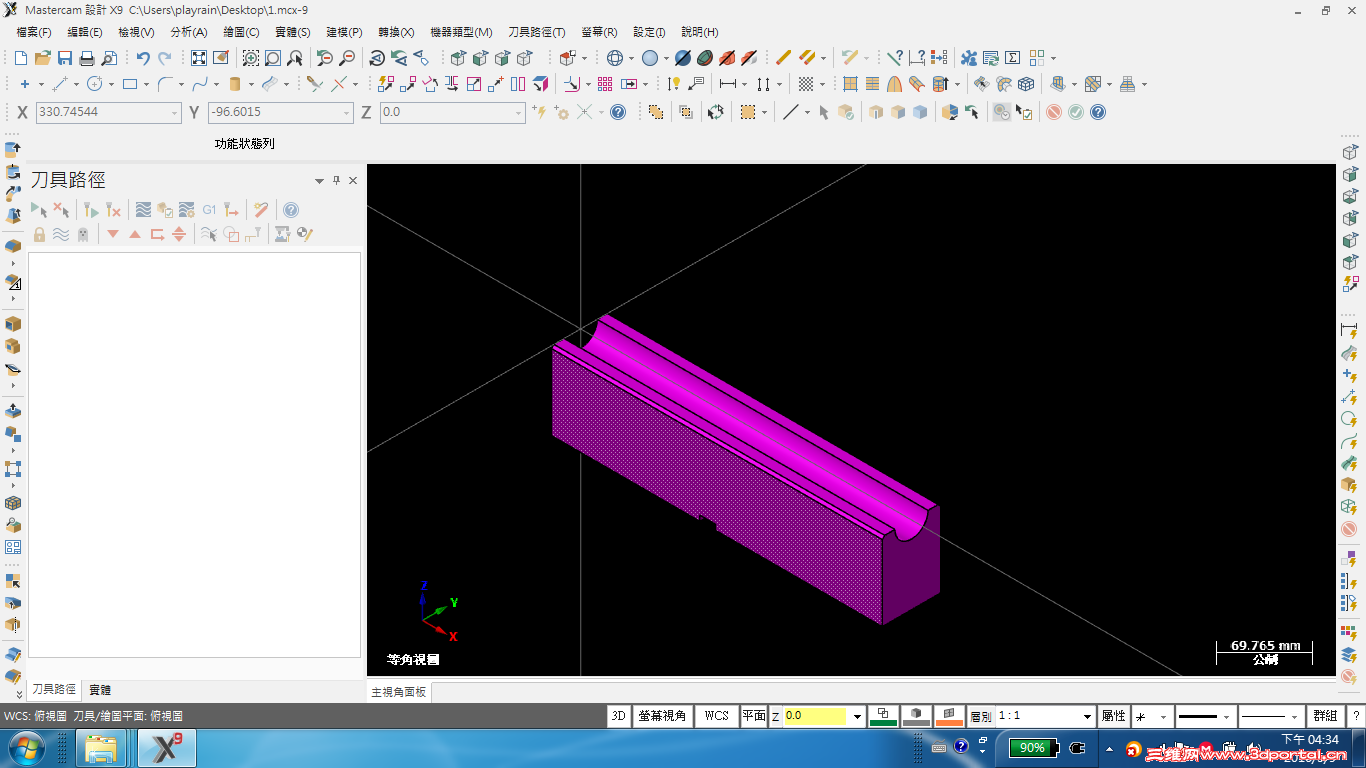Toggle the 3D construction mode button

(x=619, y=716)
